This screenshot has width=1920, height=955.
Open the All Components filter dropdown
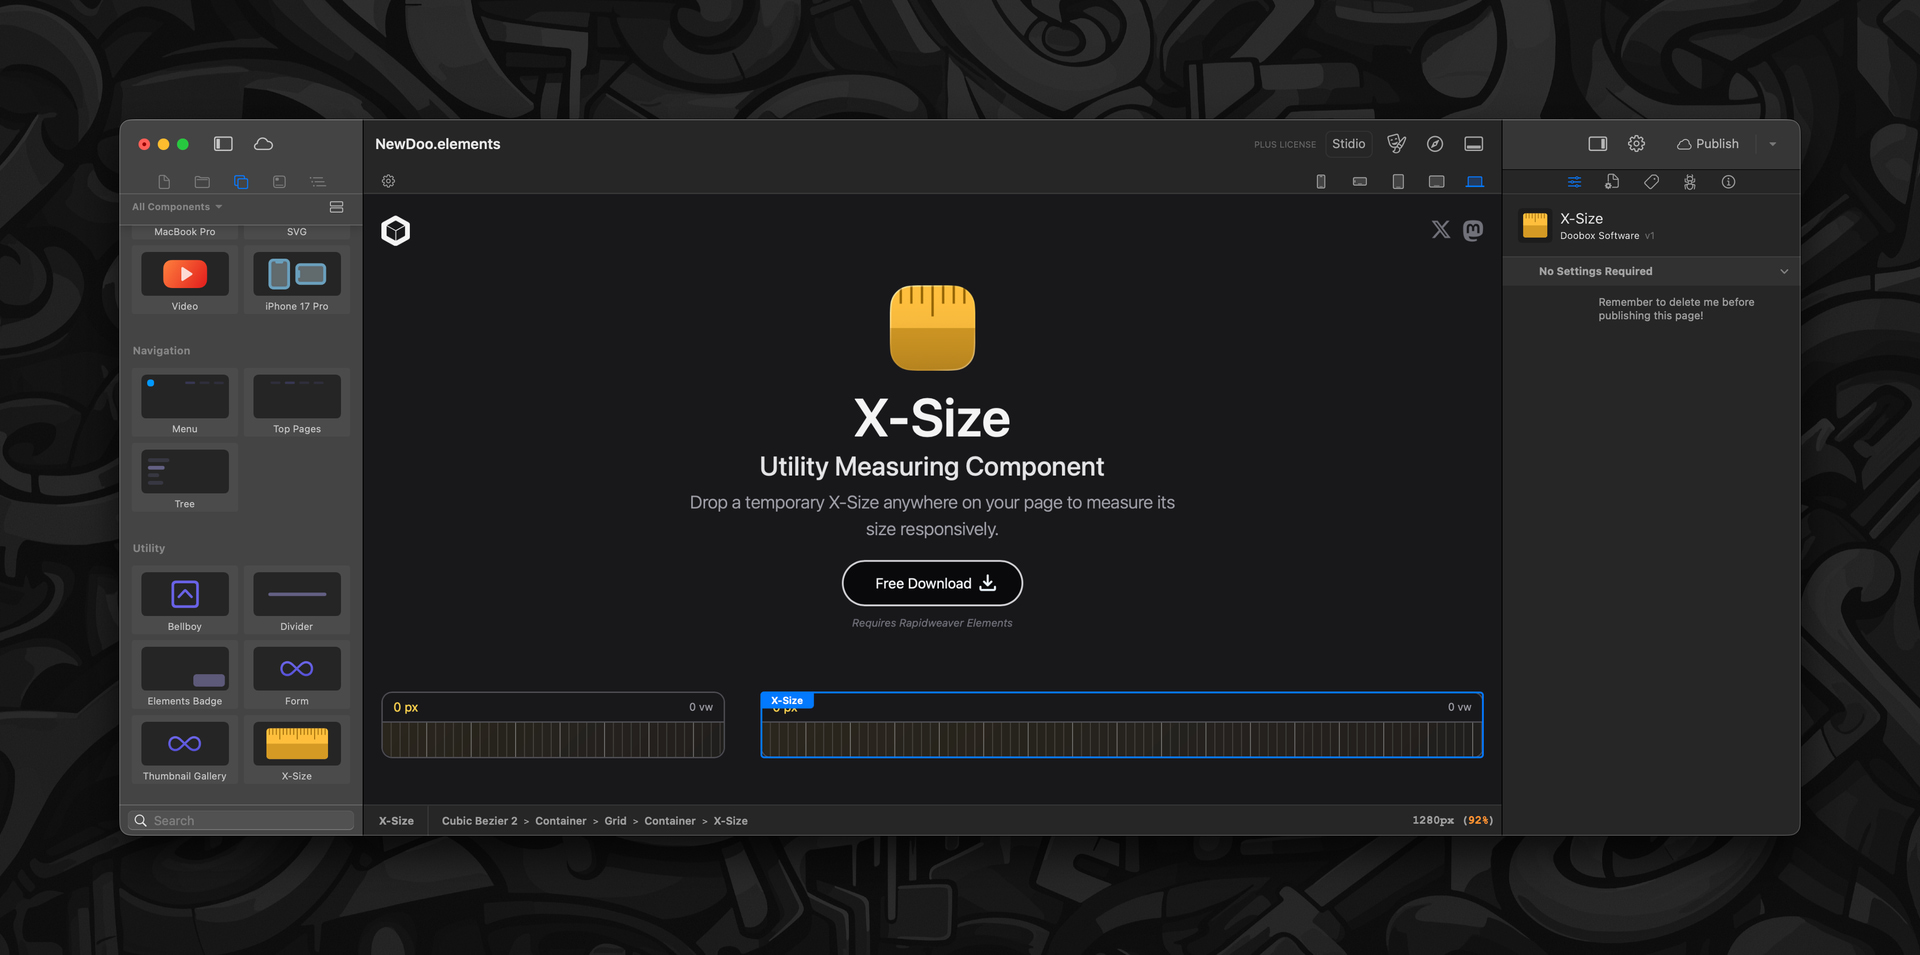(x=177, y=207)
